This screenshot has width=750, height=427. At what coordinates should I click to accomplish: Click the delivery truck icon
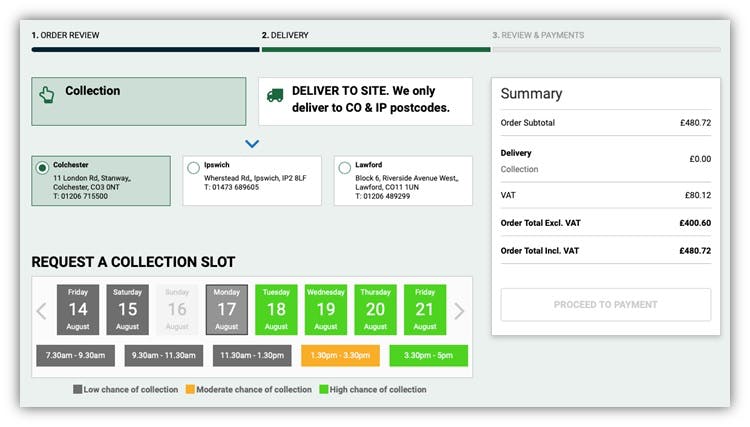[x=275, y=95]
